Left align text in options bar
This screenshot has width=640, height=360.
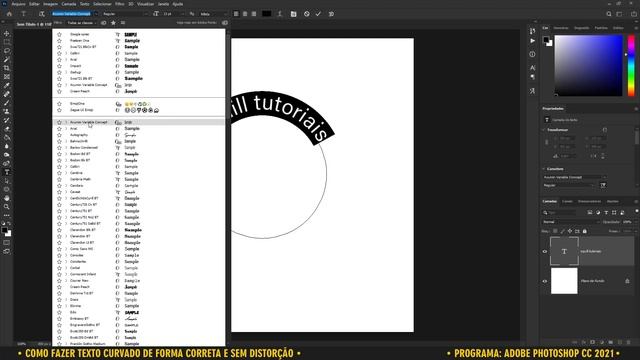(x=236, y=14)
